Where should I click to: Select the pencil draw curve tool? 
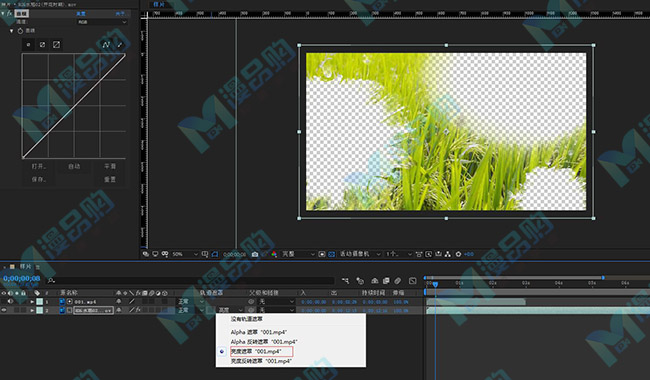click(x=120, y=44)
